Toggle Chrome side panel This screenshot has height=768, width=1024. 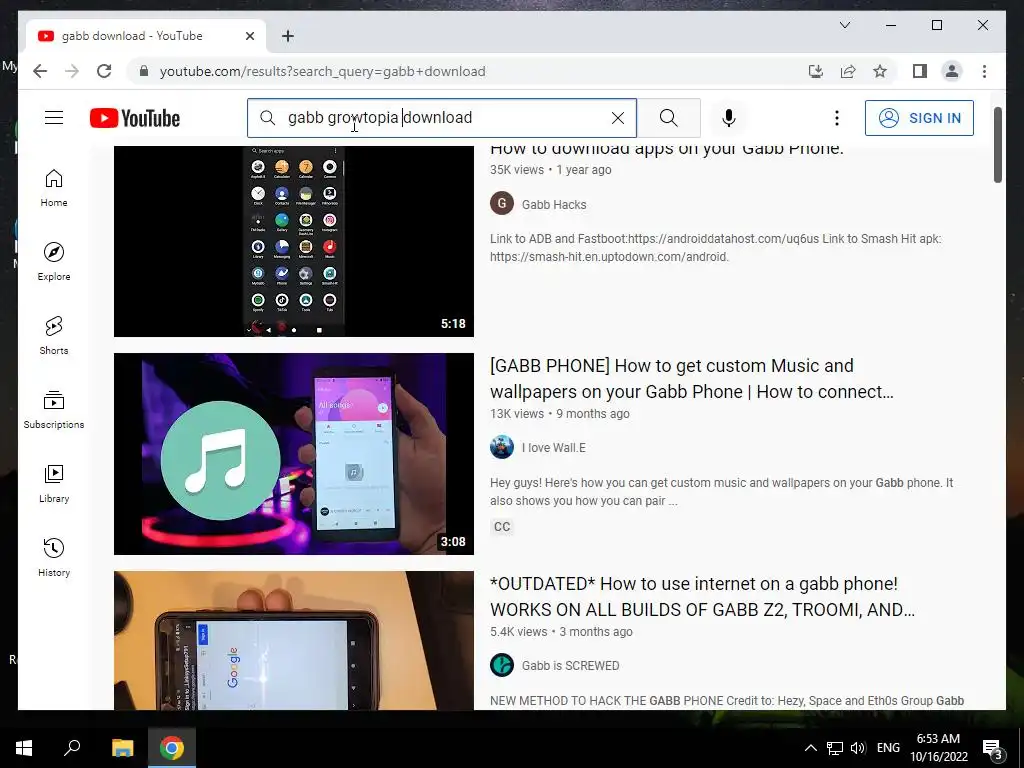(x=920, y=71)
